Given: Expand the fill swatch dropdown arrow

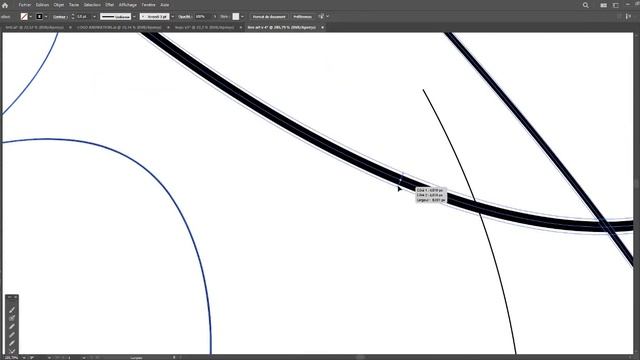Looking at the screenshot, I should pos(31,17).
